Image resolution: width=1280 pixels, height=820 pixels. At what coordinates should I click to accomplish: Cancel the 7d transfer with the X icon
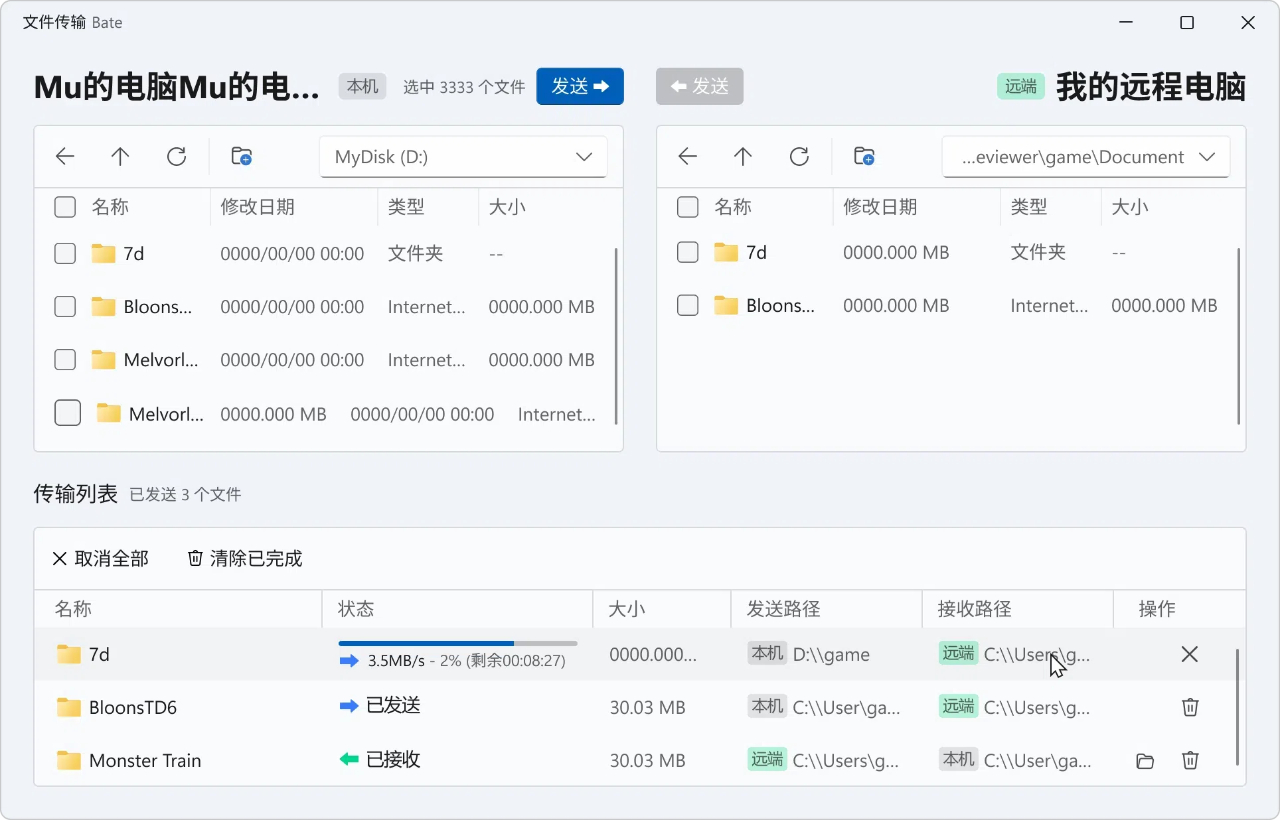point(1189,654)
